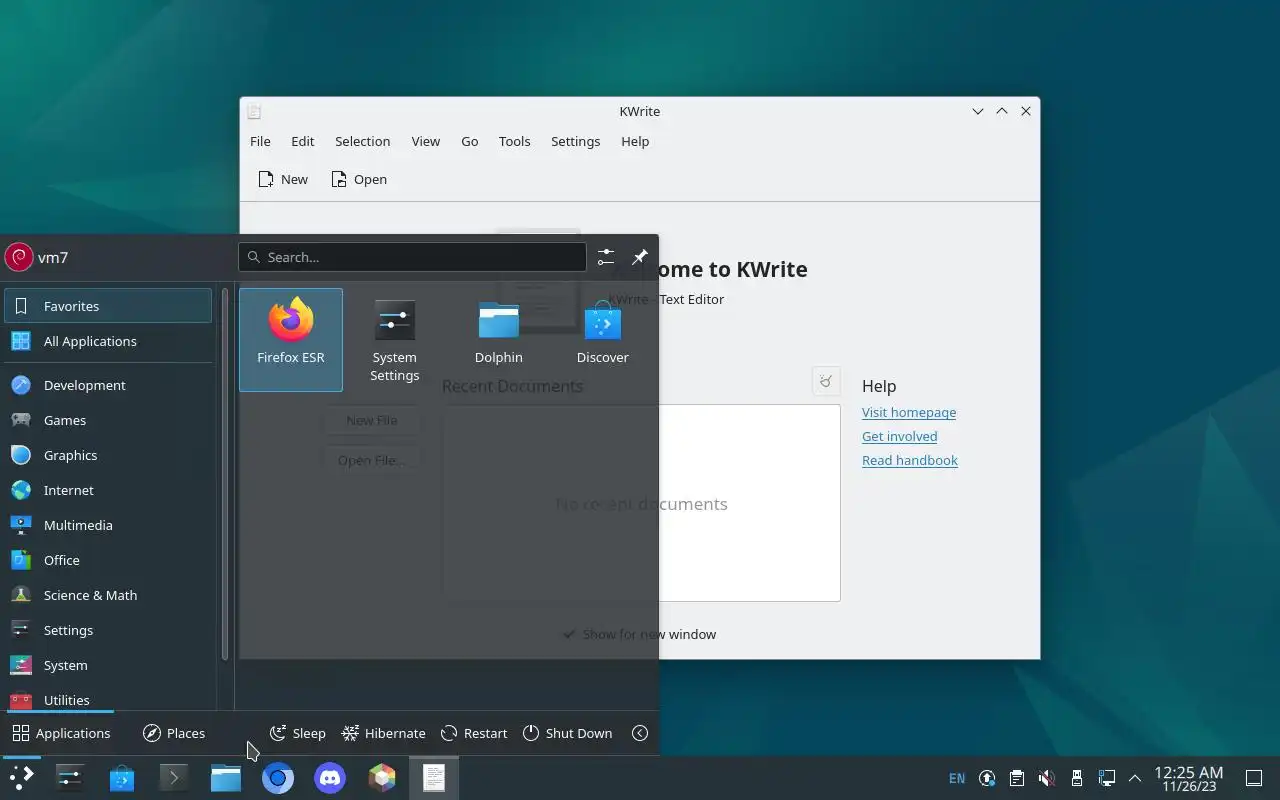Viewport: 1280px width, 800px height.
Task: Open removable devices tray icon
Action: tap(1076, 778)
